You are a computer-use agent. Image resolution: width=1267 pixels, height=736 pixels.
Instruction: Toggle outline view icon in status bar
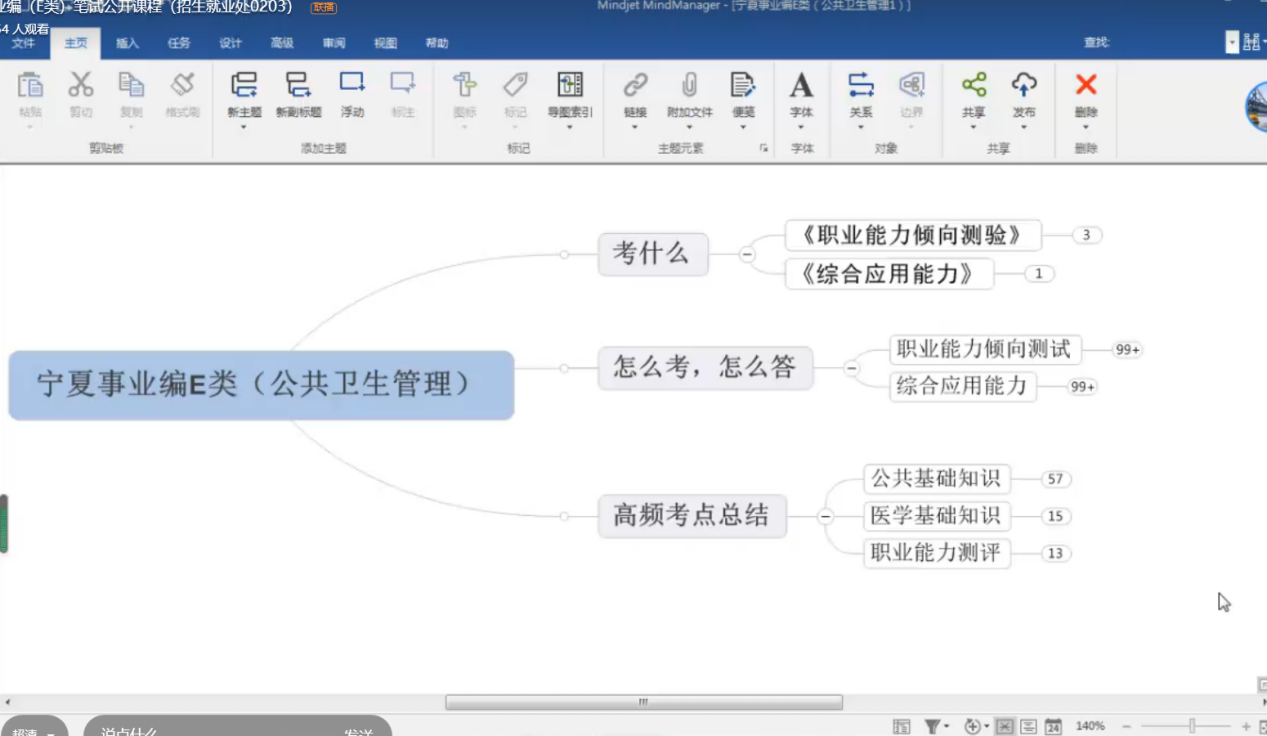[x=1028, y=727]
